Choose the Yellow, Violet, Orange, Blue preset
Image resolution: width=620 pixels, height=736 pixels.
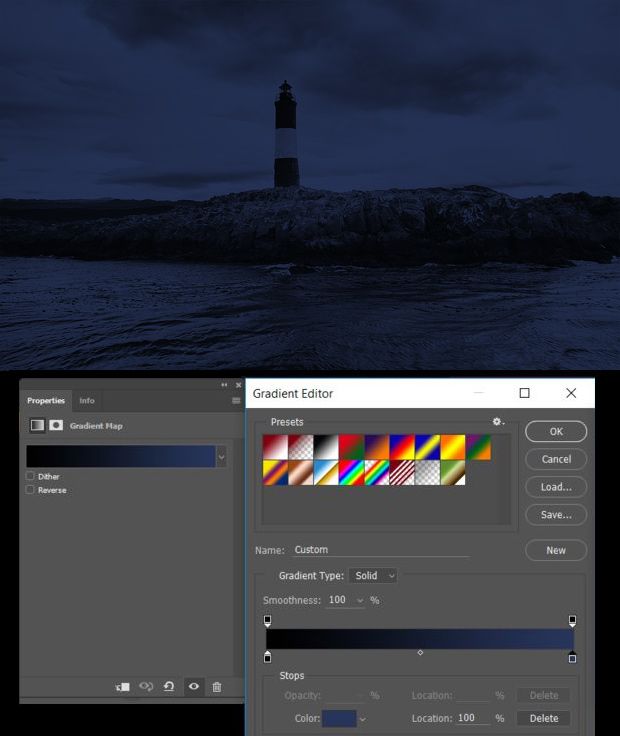pos(276,472)
